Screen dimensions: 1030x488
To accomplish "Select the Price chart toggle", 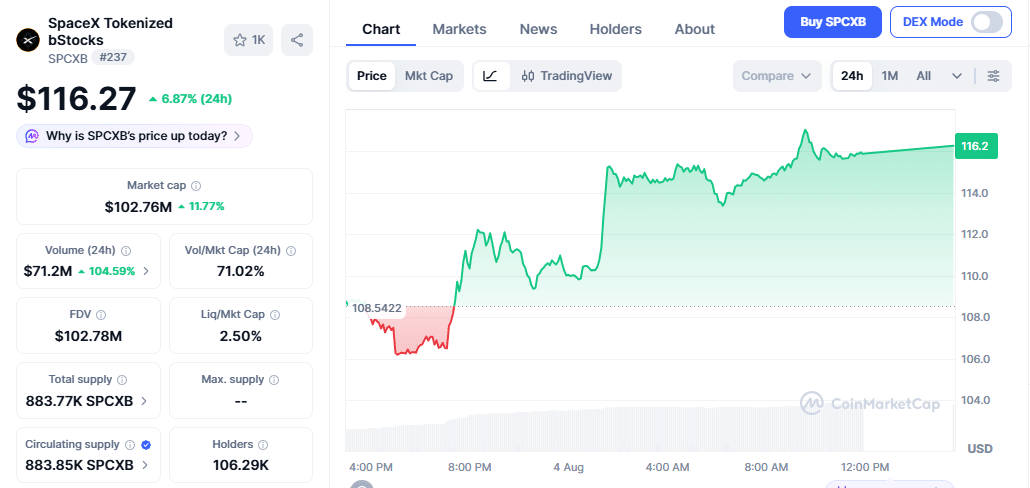I will coord(372,76).
